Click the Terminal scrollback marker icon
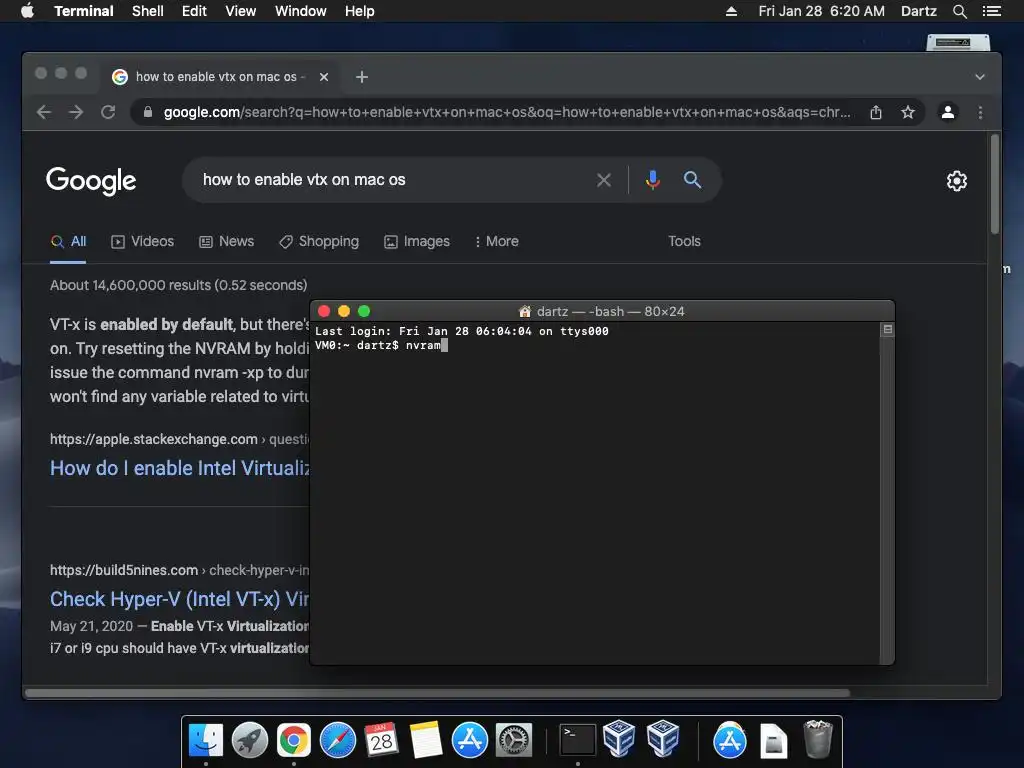The width and height of the screenshot is (1024, 768). [x=888, y=330]
